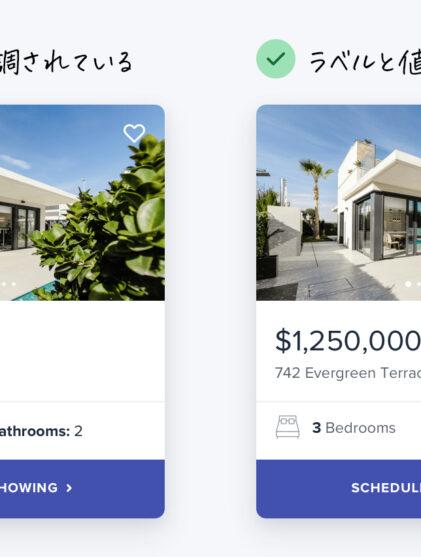Select the carousel dot on right house photo
This screenshot has width=421, height=557.
click(408, 284)
